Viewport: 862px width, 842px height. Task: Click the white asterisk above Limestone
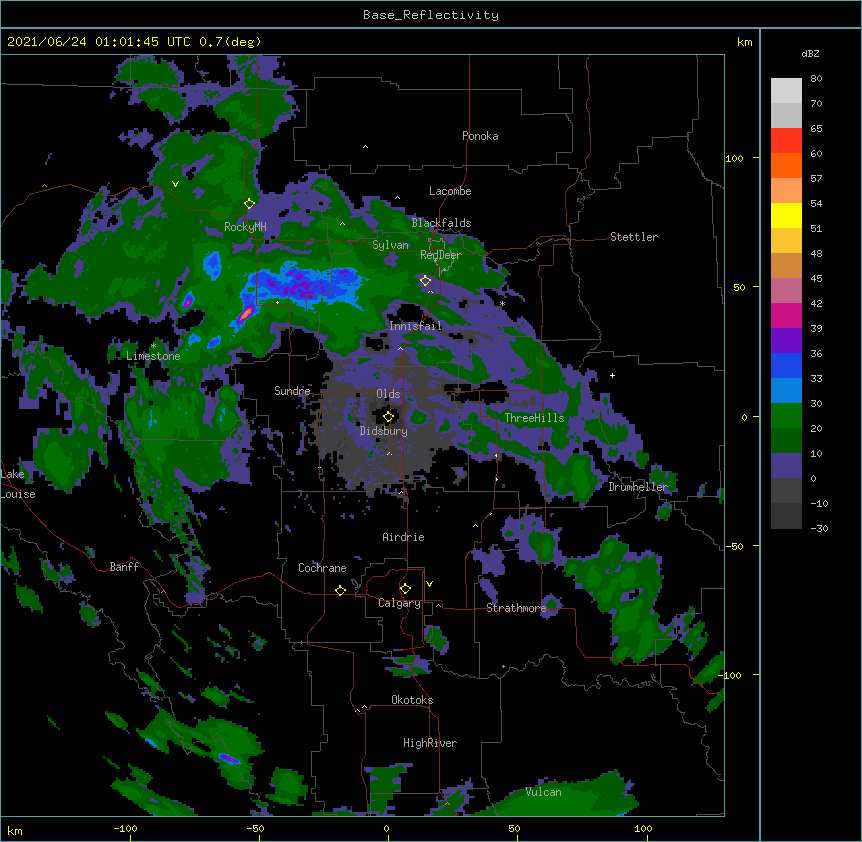point(153,346)
